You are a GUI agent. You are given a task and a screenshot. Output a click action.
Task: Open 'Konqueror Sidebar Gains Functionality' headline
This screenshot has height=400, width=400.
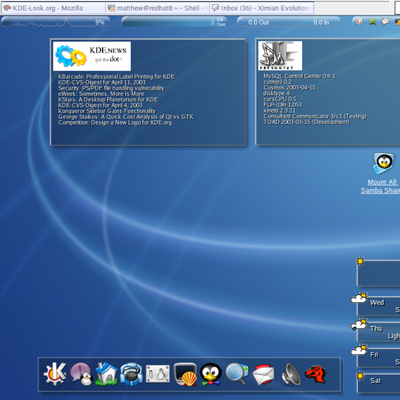pos(107,111)
